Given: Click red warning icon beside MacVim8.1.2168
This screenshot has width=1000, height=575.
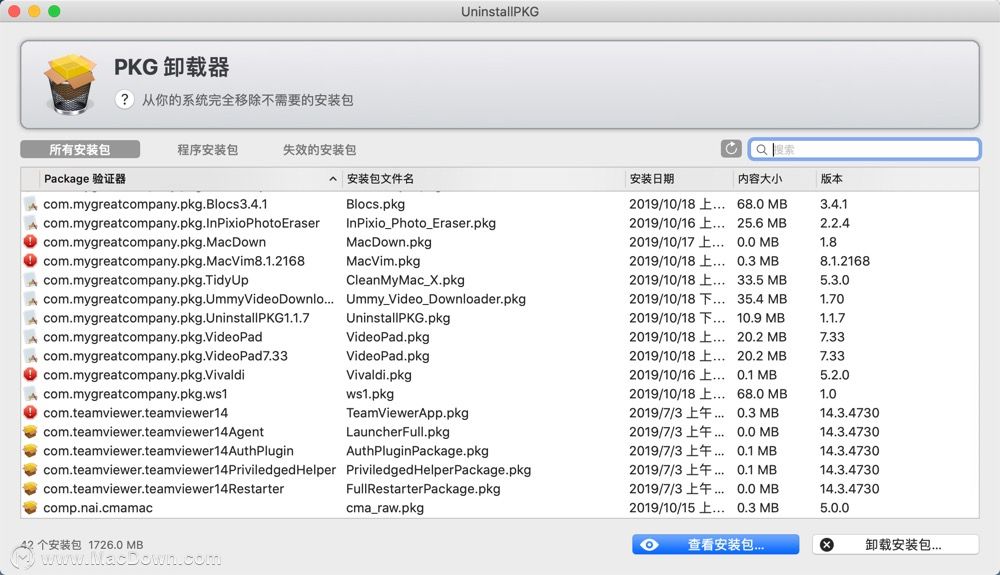Looking at the screenshot, I should point(30,261).
